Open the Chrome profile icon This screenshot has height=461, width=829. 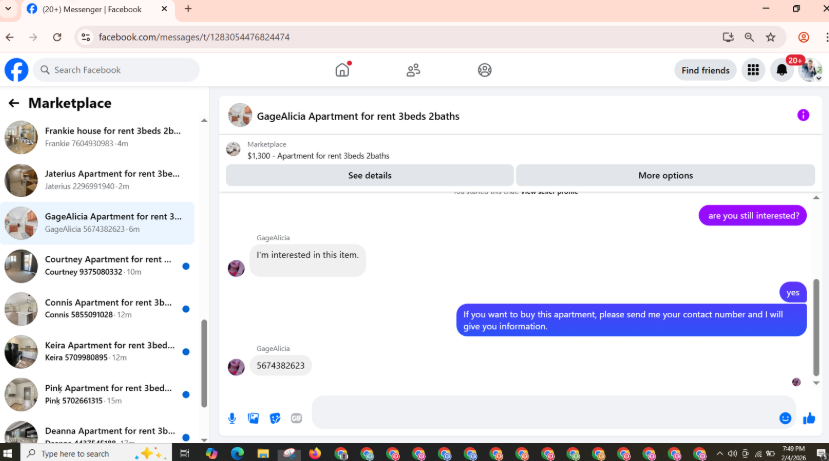(x=803, y=37)
